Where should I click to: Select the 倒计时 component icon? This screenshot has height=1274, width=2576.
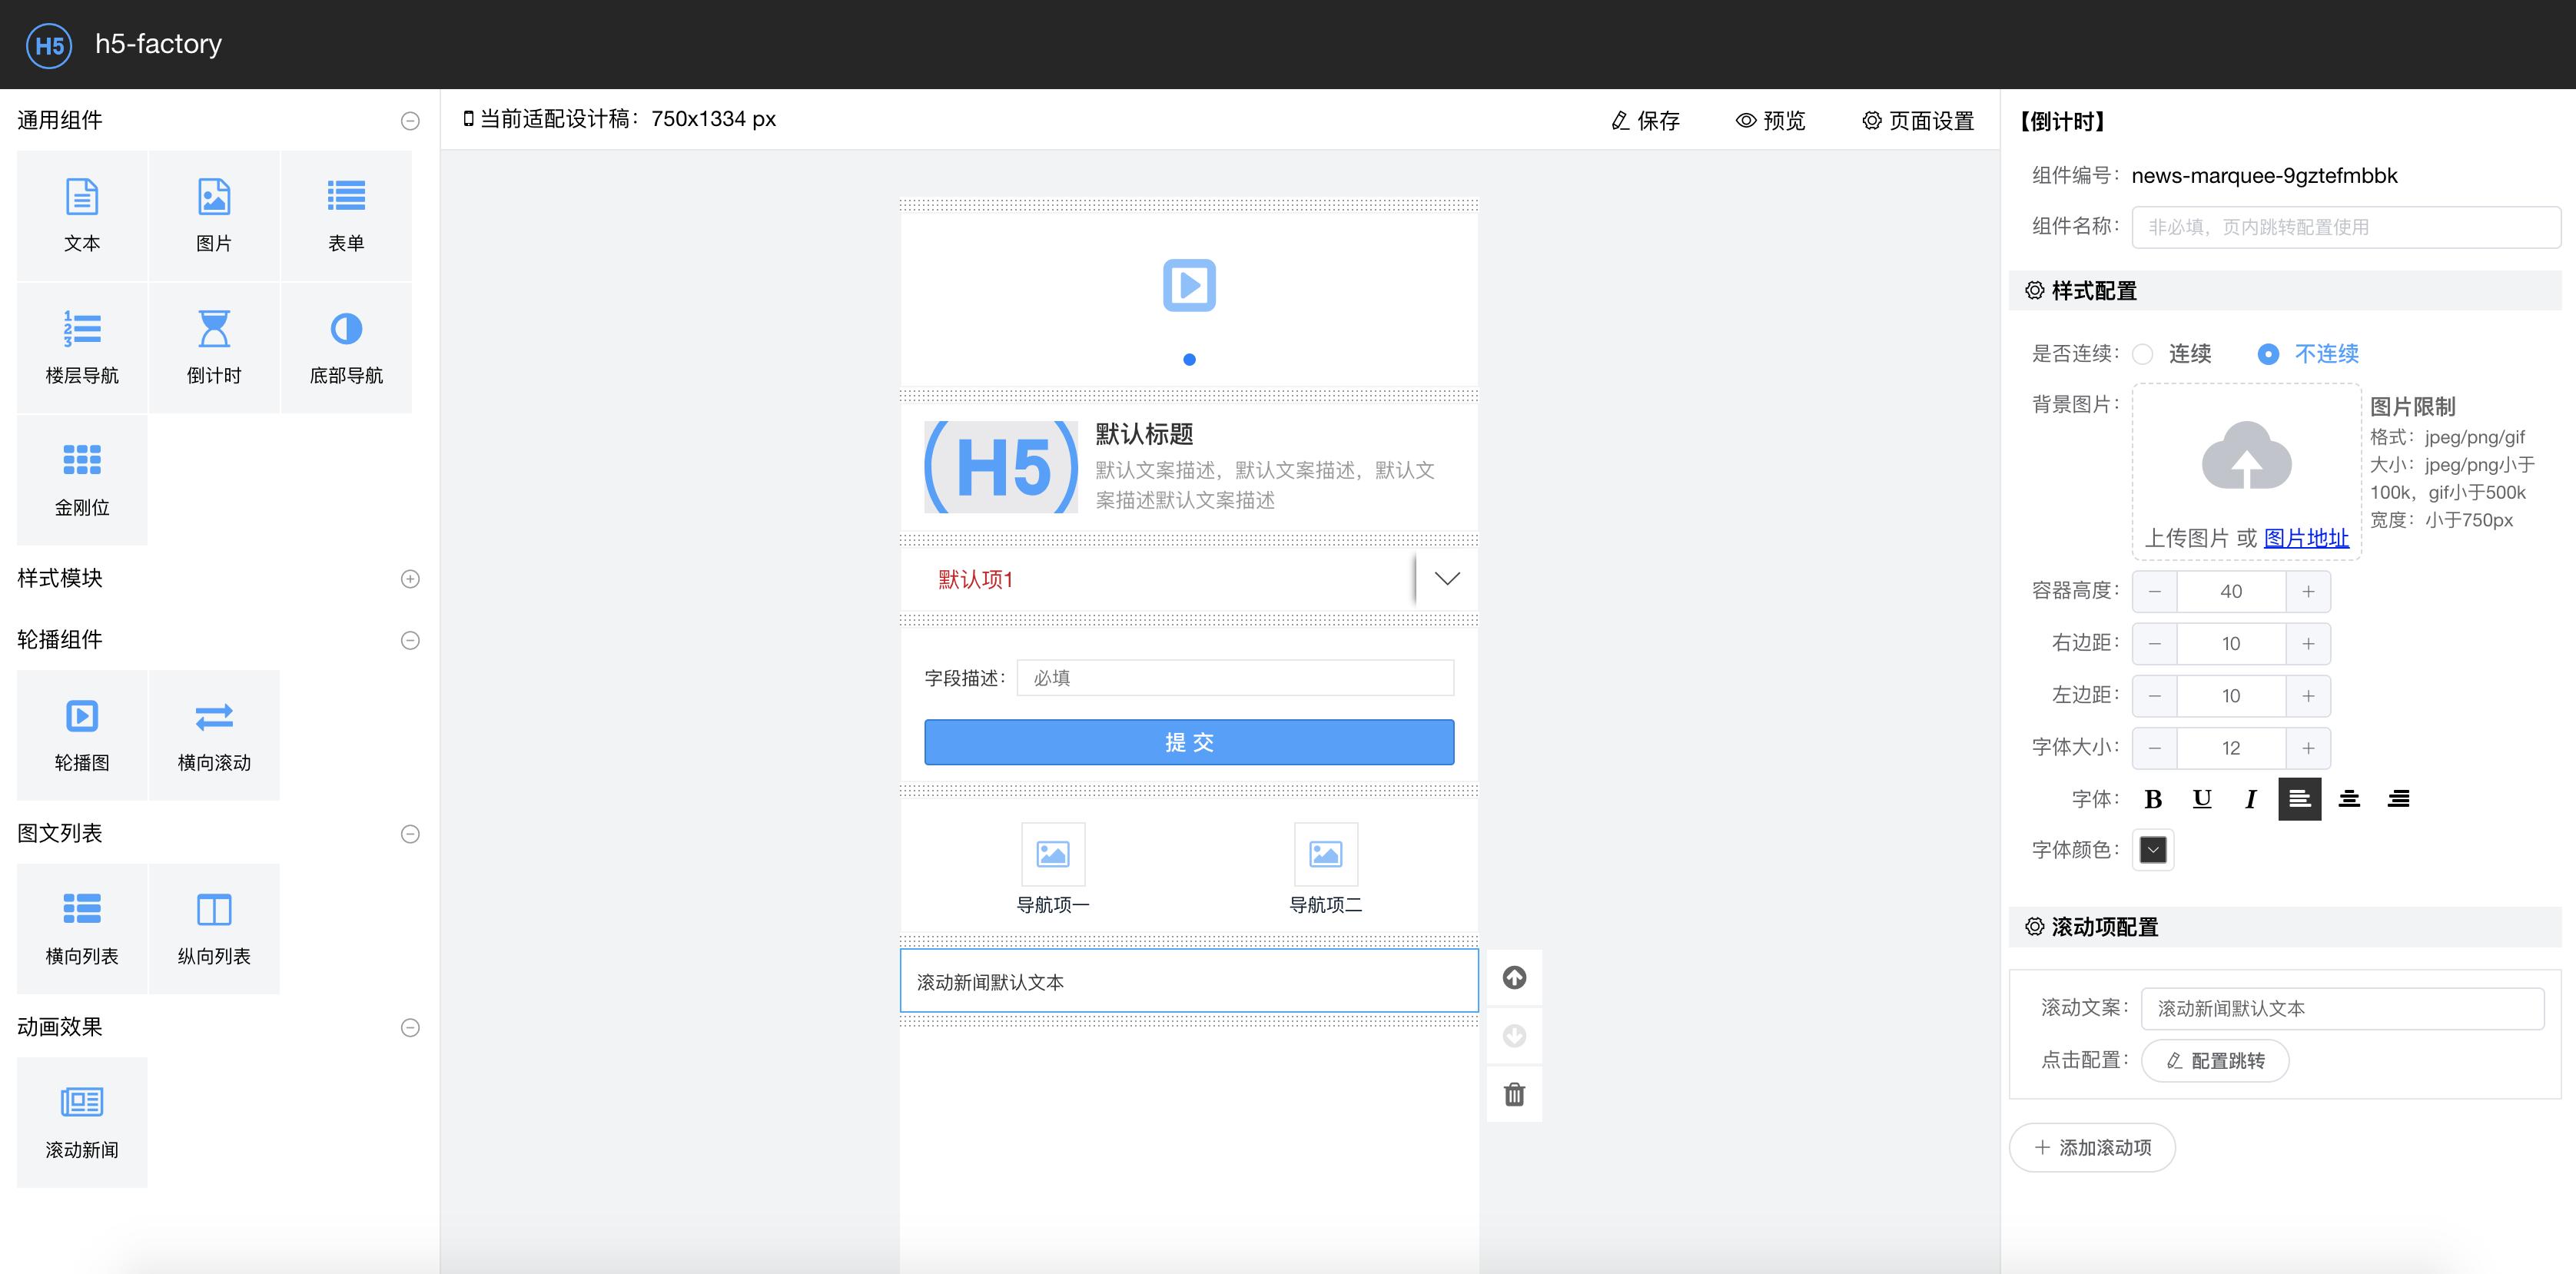[x=214, y=330]
